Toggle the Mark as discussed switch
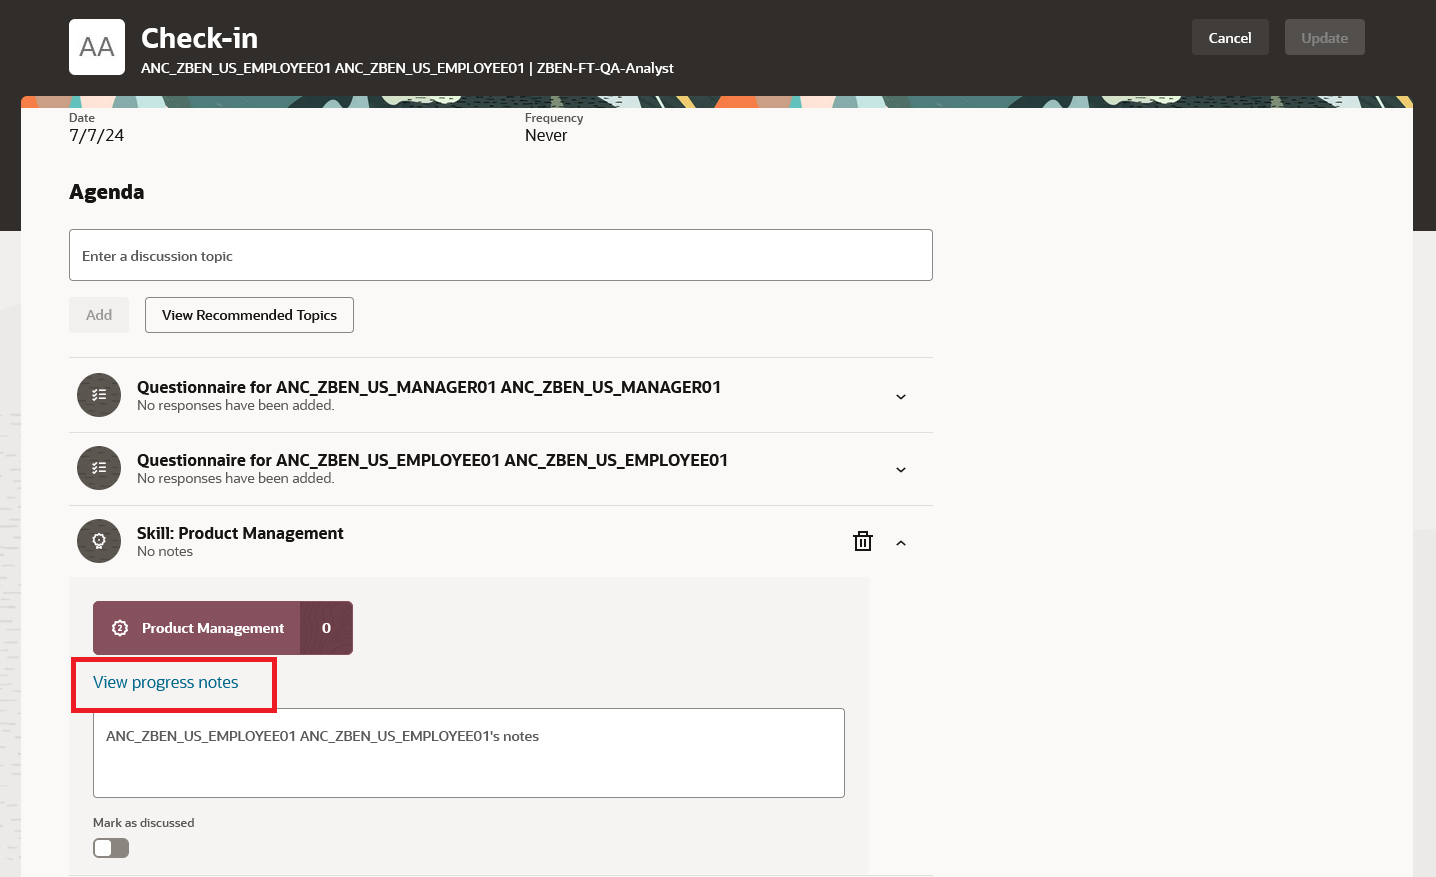Screen dimensions: 1436x877 point(111,848)
